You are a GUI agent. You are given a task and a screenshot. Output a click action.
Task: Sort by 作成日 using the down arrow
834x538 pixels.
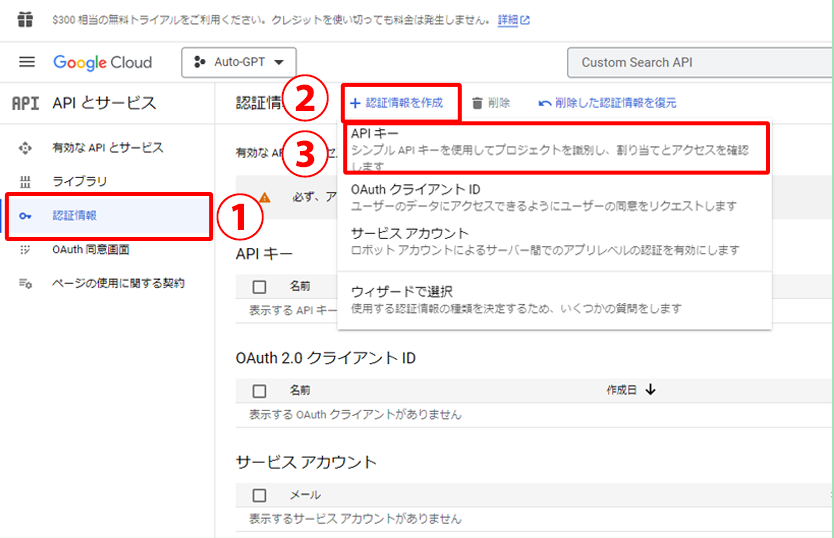click(x=651, y=390)
